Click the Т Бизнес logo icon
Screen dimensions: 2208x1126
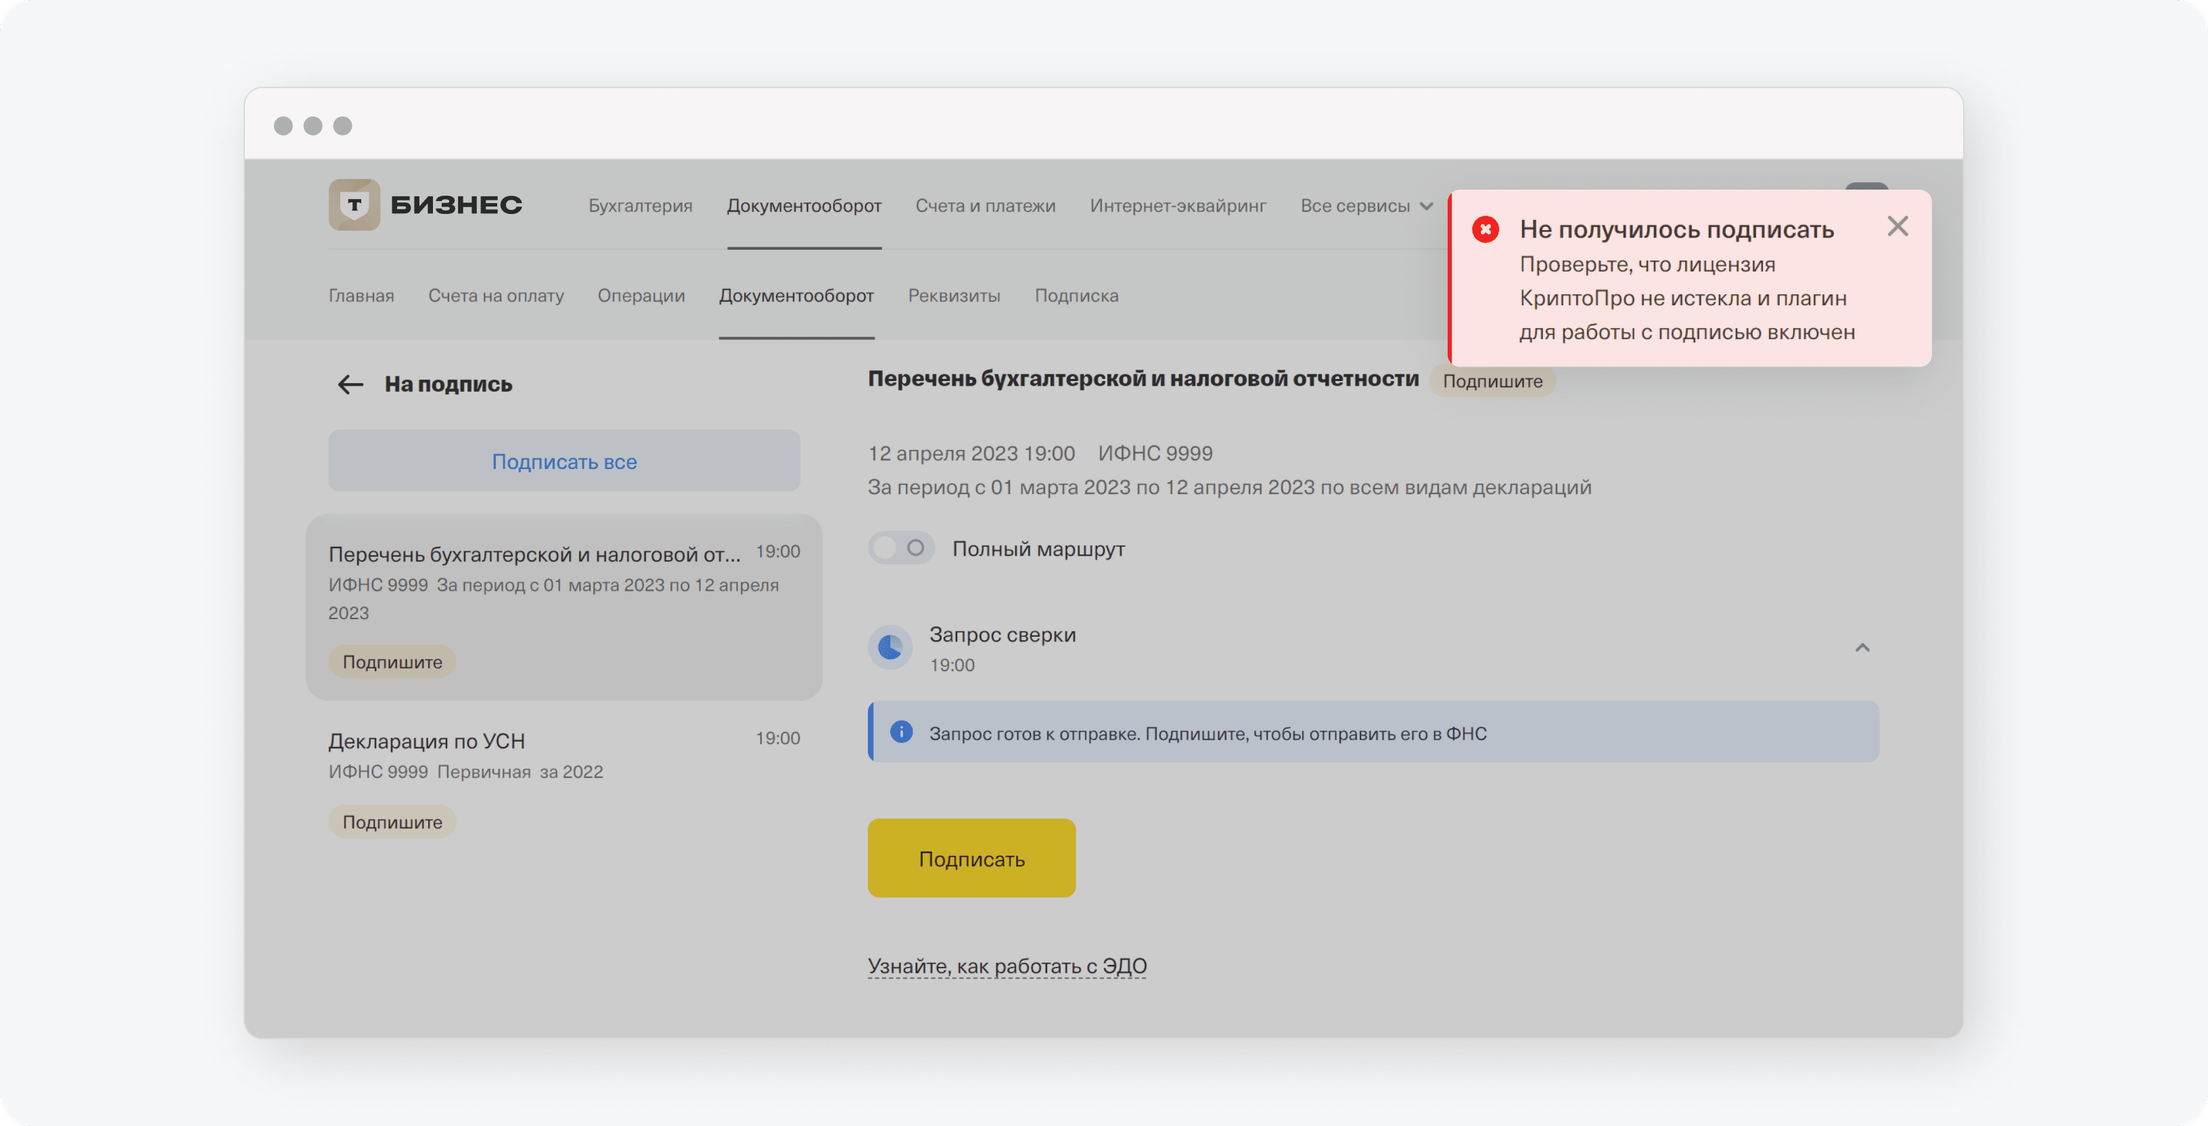coord(354,204)
